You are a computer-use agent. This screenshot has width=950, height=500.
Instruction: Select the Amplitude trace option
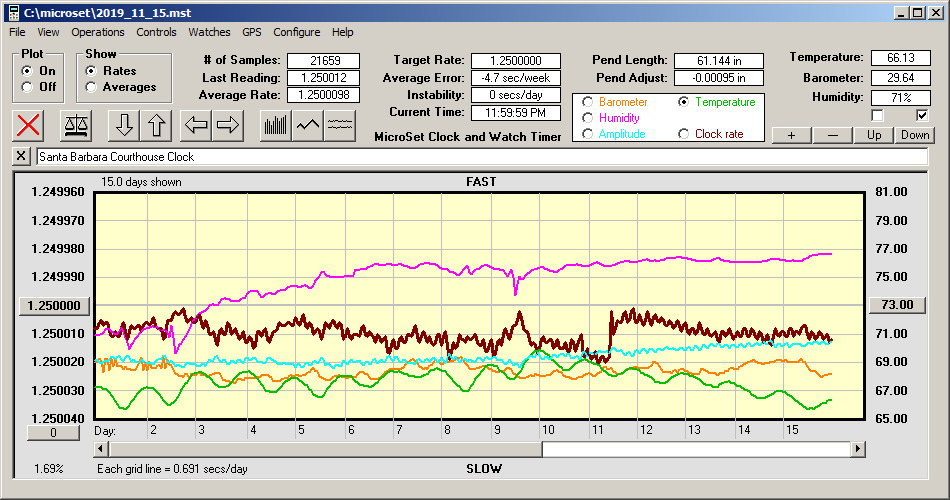pyautogui.click(x=587, y=133)
